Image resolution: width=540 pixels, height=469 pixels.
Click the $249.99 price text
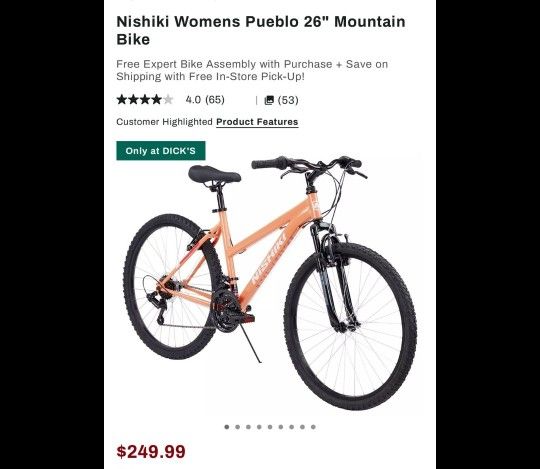click(x=151, y=452)
